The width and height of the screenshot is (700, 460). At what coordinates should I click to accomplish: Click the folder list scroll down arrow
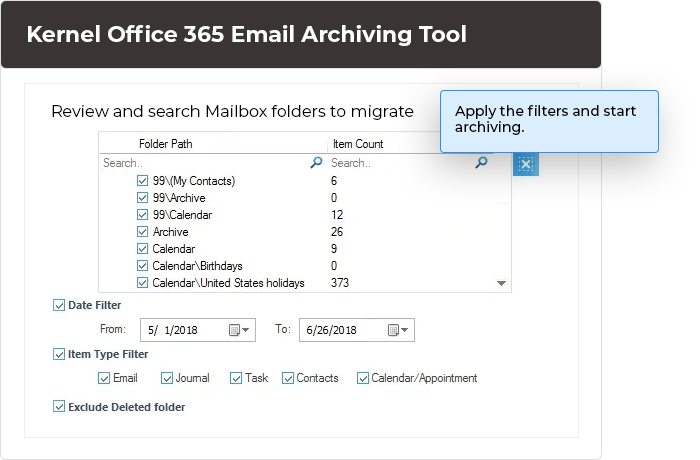501,283
